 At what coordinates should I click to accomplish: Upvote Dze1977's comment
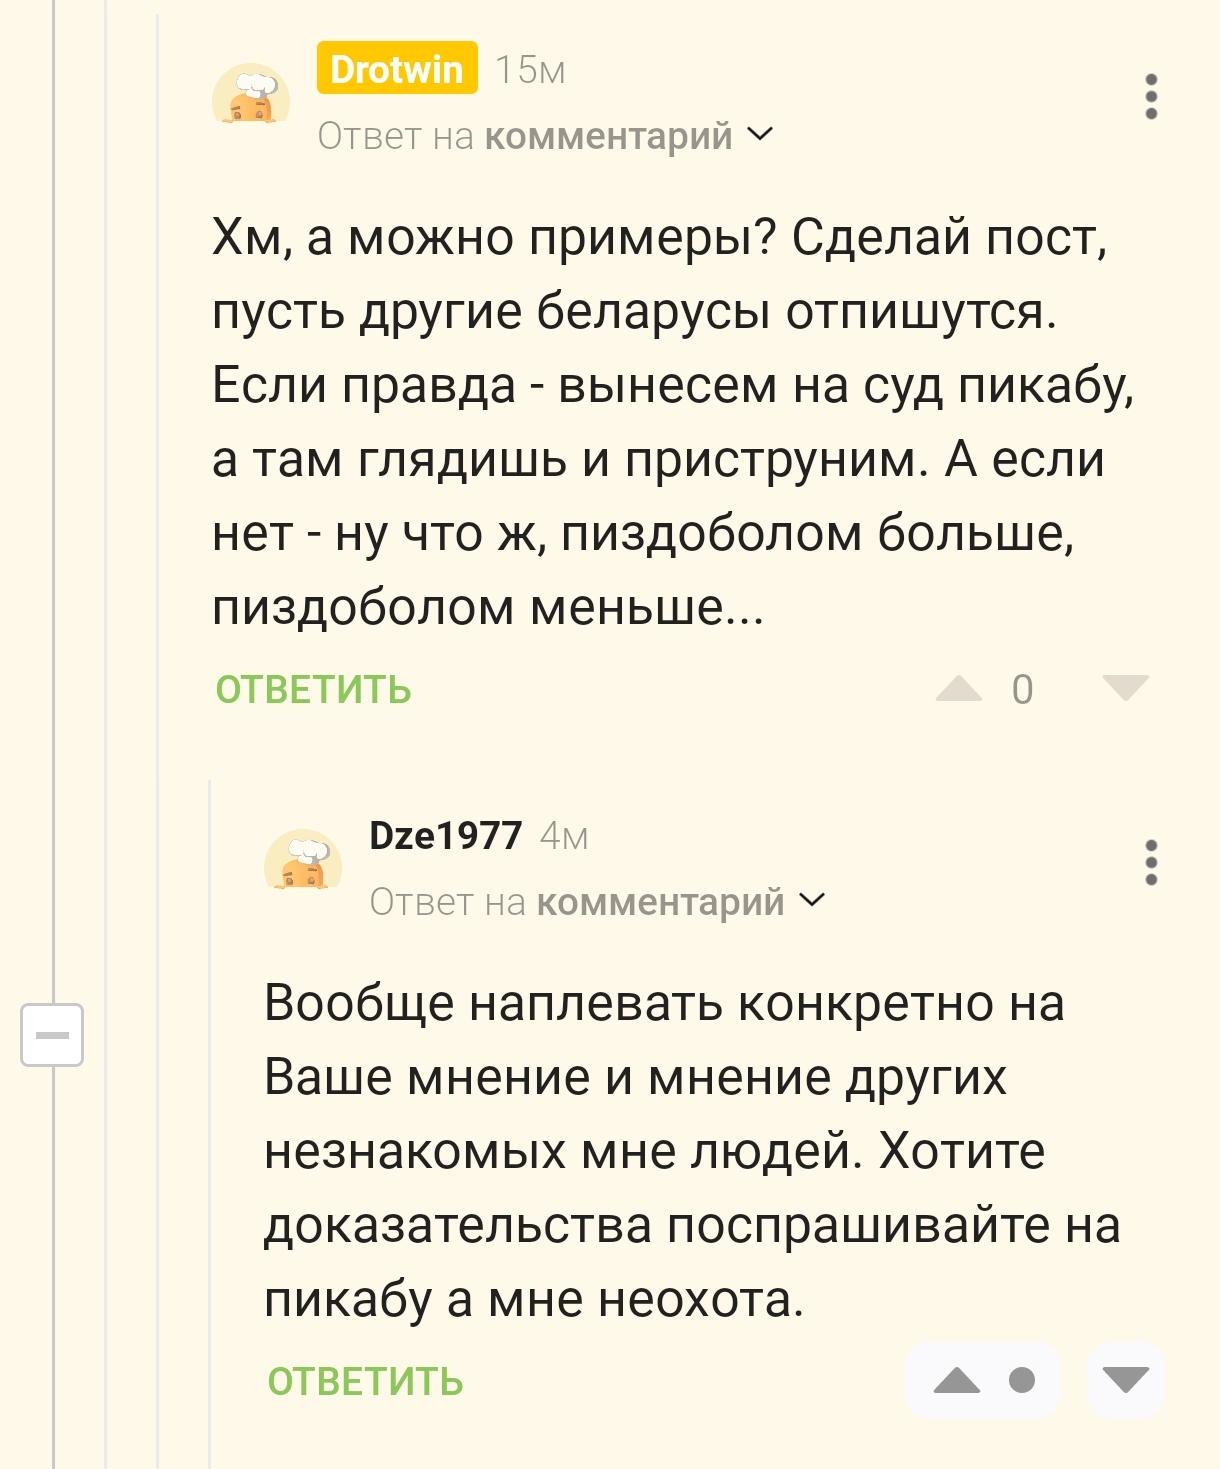[x=957, y=1381]
